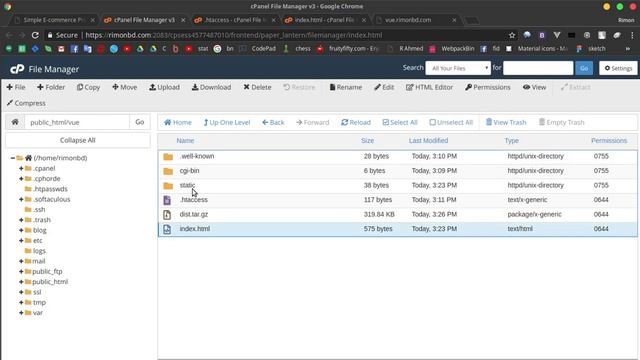Create a new Folder from toolbar
Screen dimensions: 640x360
click(51, 87)
